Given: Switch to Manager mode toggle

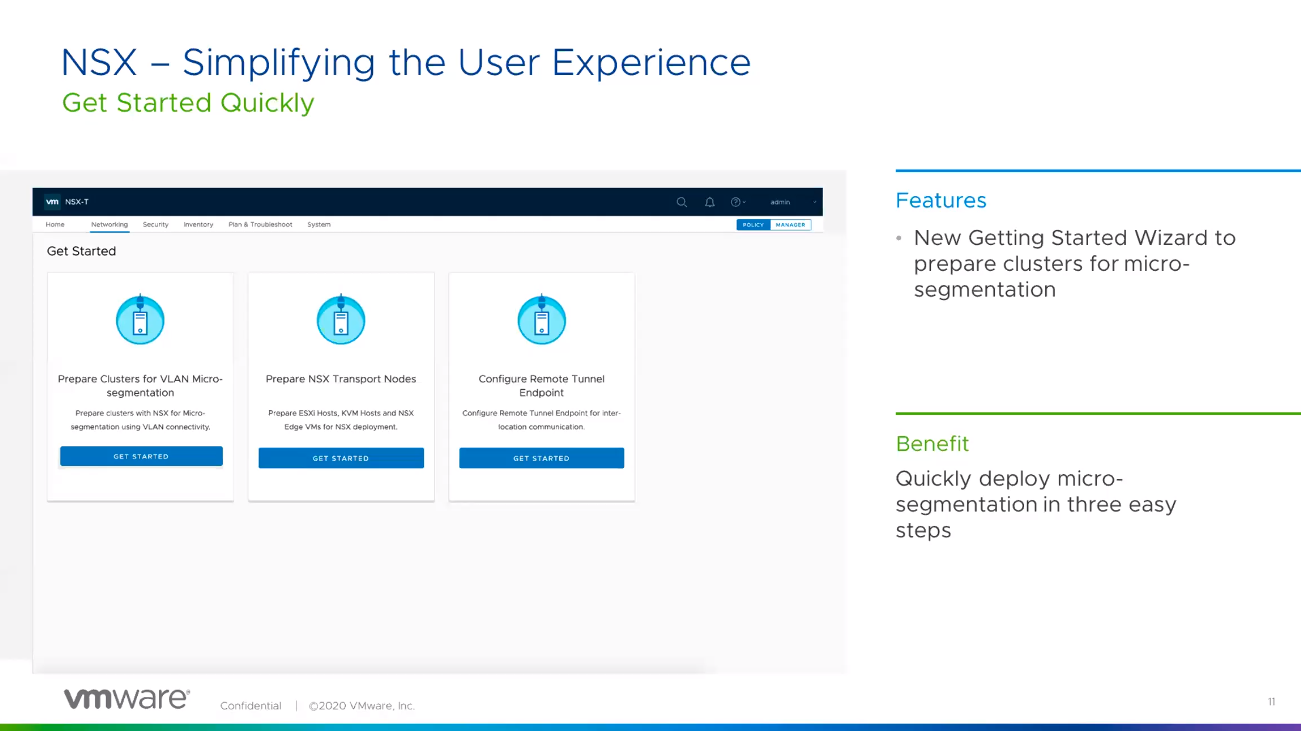Looking at the screenshot, I should (790, 225).
